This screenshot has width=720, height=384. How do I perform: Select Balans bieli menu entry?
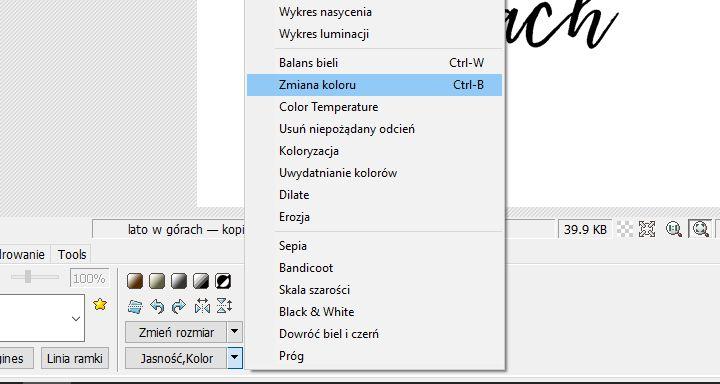coord(375,63)
